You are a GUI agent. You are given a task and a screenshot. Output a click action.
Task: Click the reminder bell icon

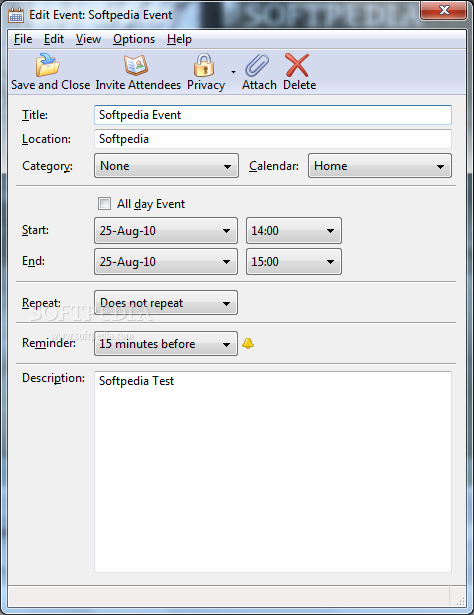[x=248, y=344]
